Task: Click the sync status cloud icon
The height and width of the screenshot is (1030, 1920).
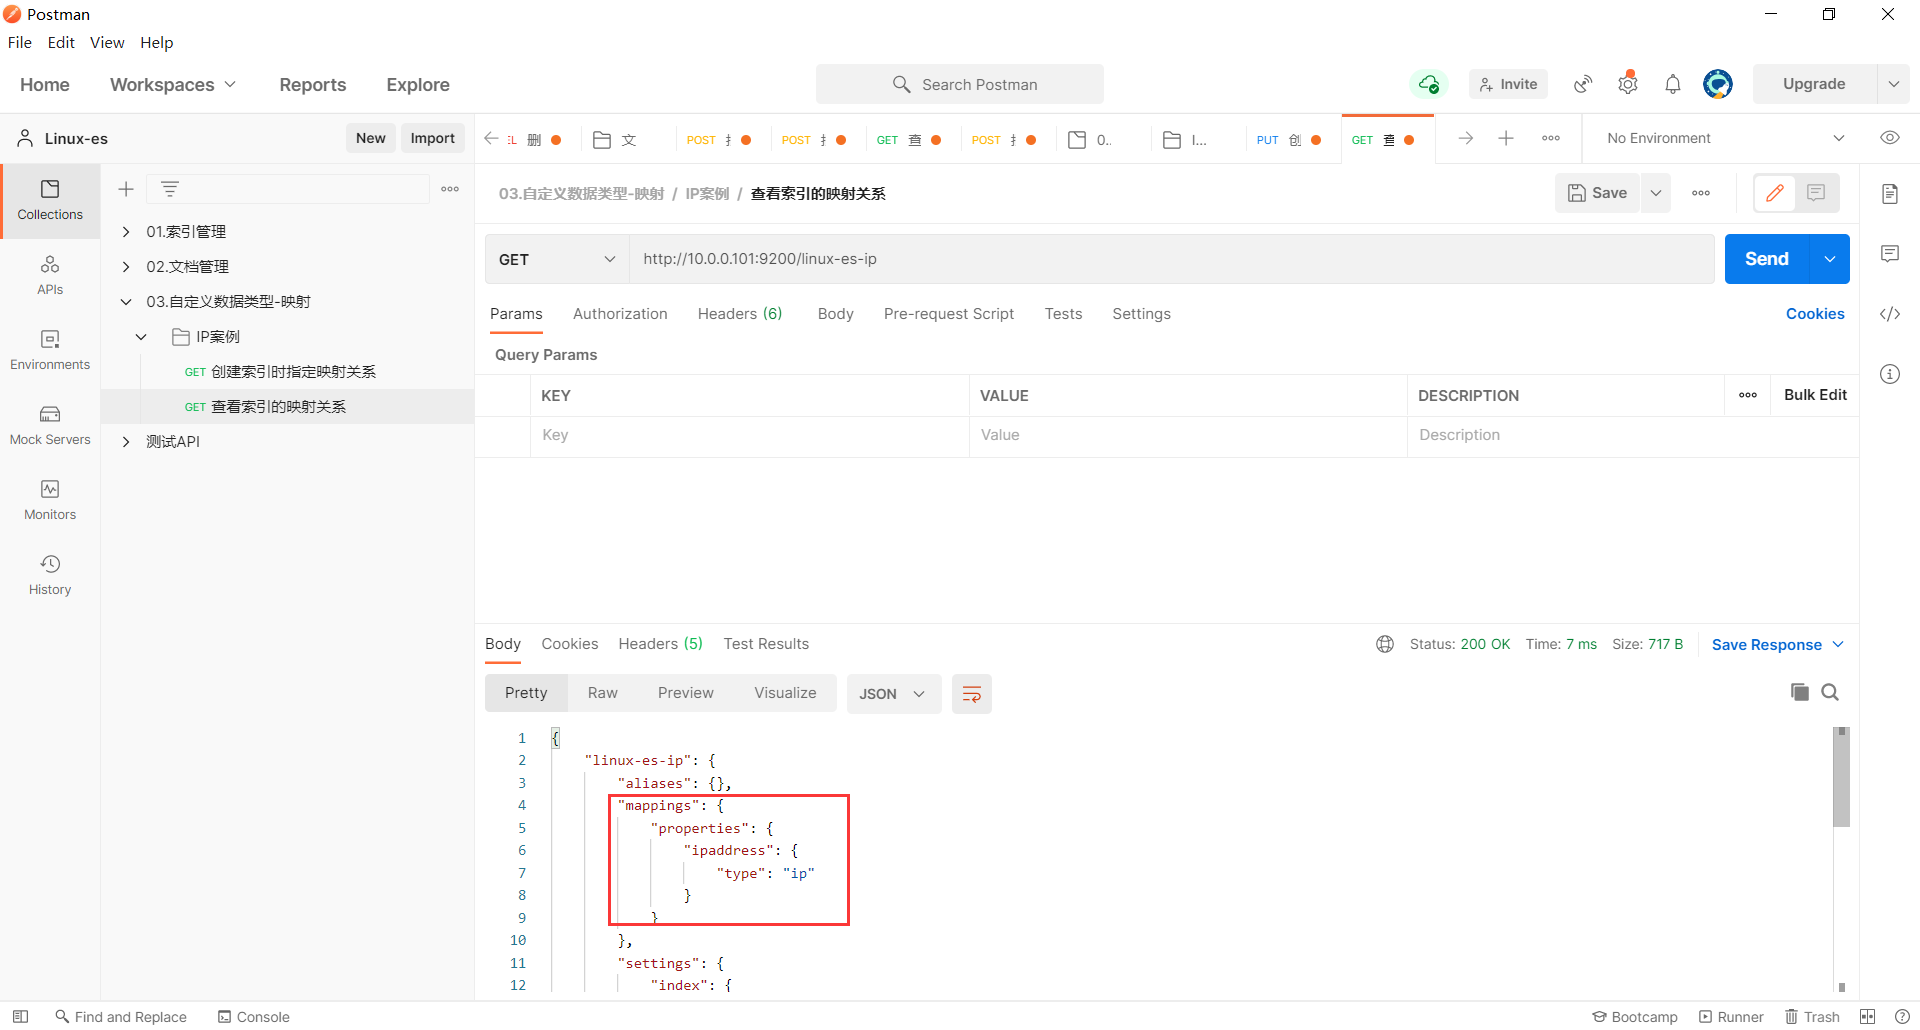Action: (1429, 84)
